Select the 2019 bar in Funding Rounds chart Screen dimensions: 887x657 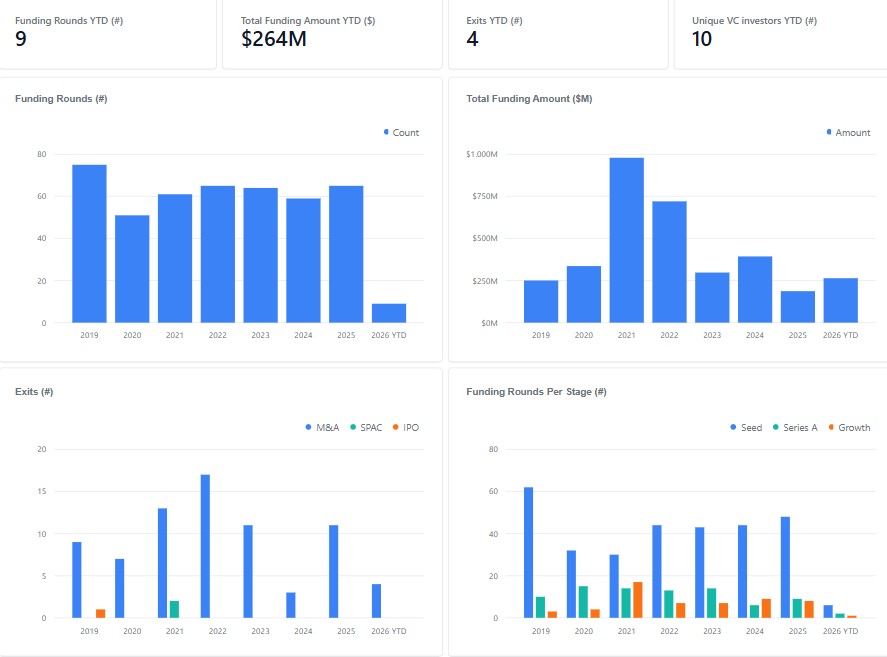89,244
